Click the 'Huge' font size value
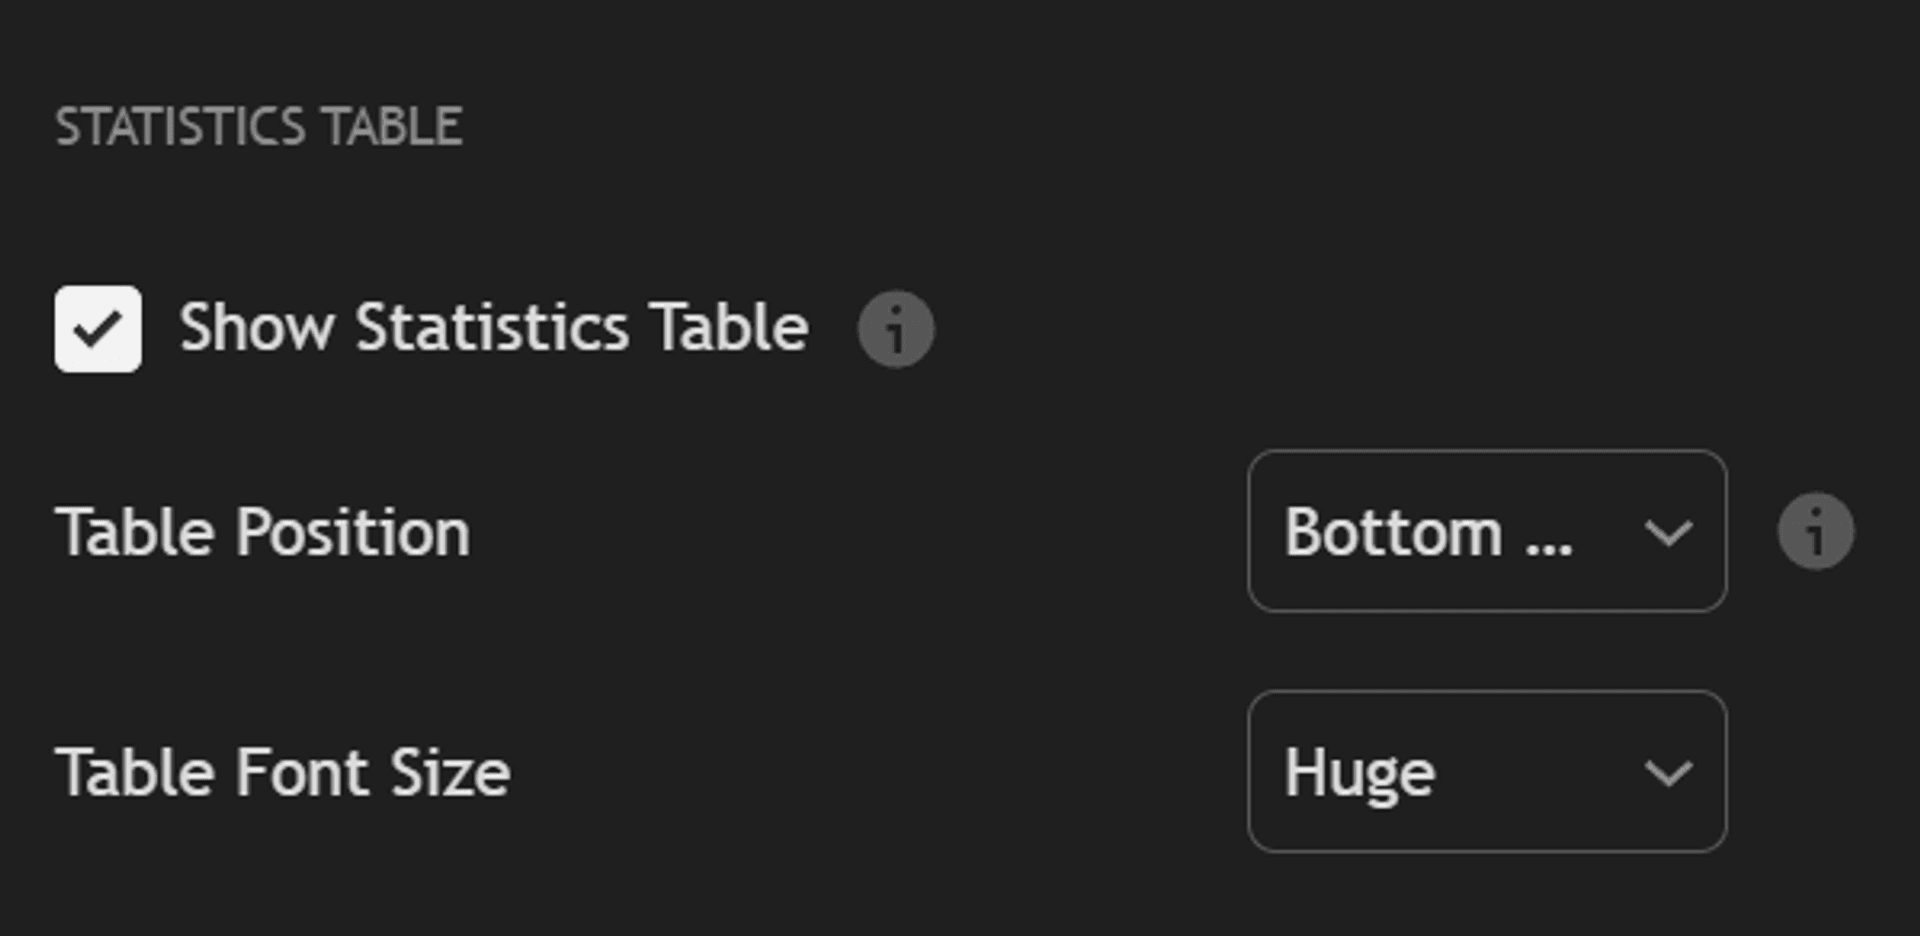Screen dimensions: 1920x936 coord(1359,773)
